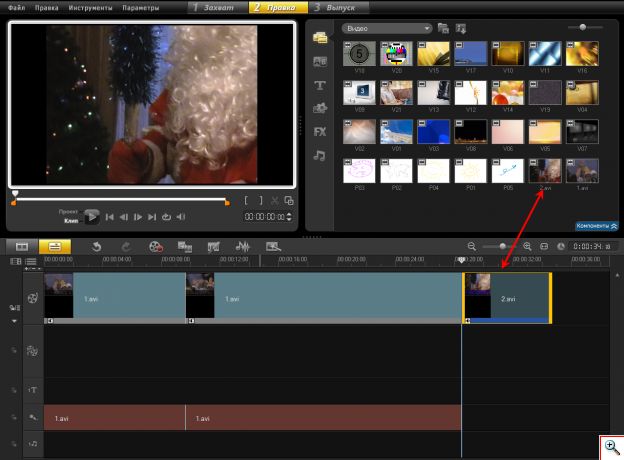
Task: Select the 2.avi thumbnail in library
Action: coord(545,171)
